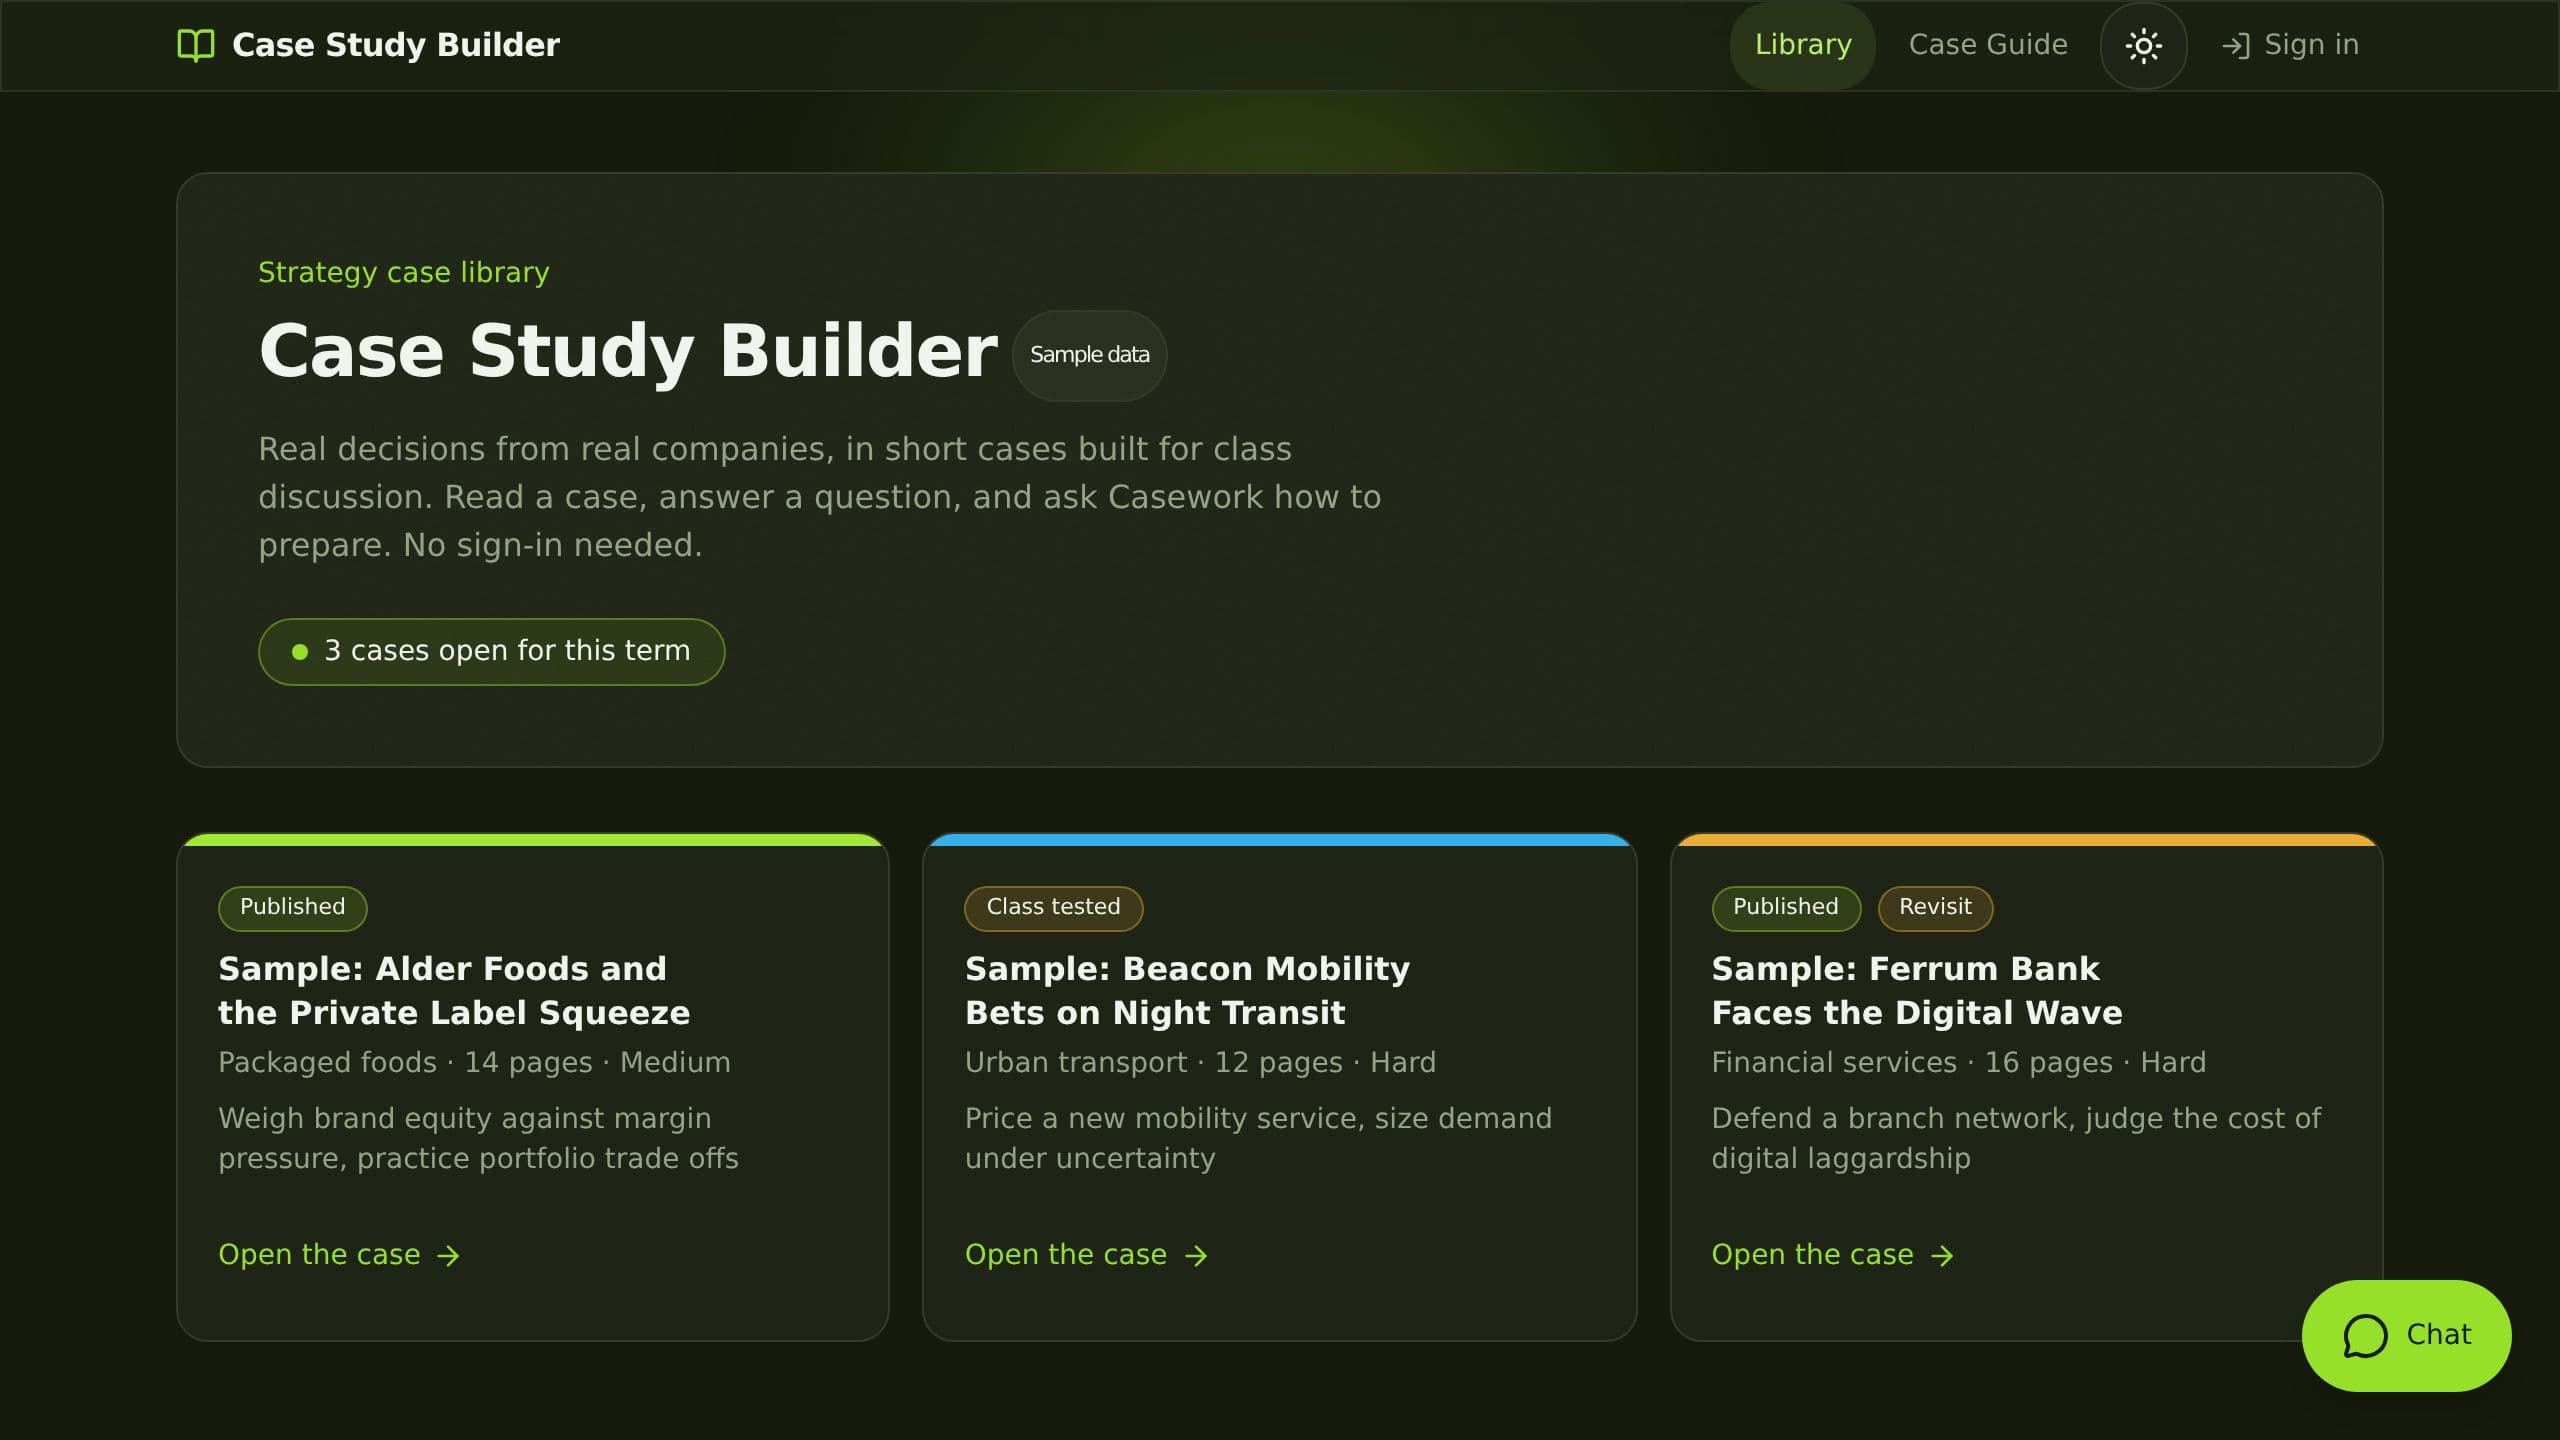Click the arrow beside Ferrum Bank Open the case
The image size is (2560, 1440).
pyautogui.click(x=1942, y=1256)
